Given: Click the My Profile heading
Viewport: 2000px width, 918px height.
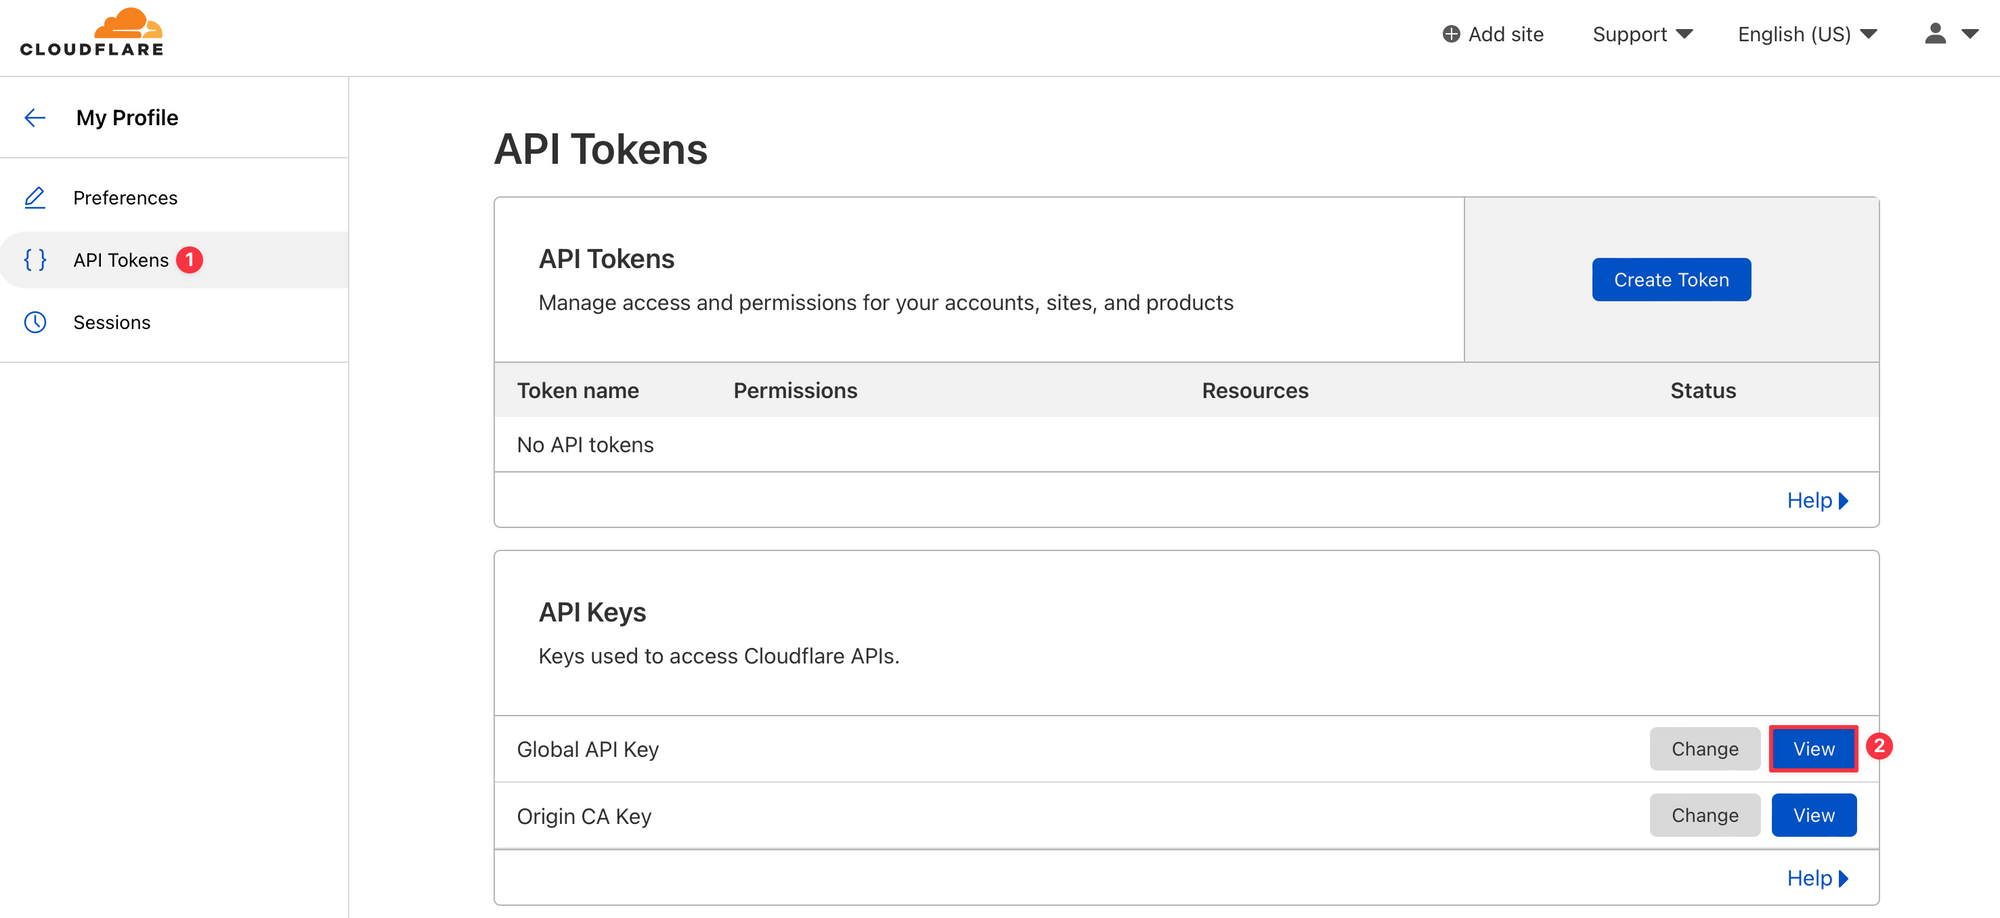Looking at the screenshot, I should (x=127, y=118).
